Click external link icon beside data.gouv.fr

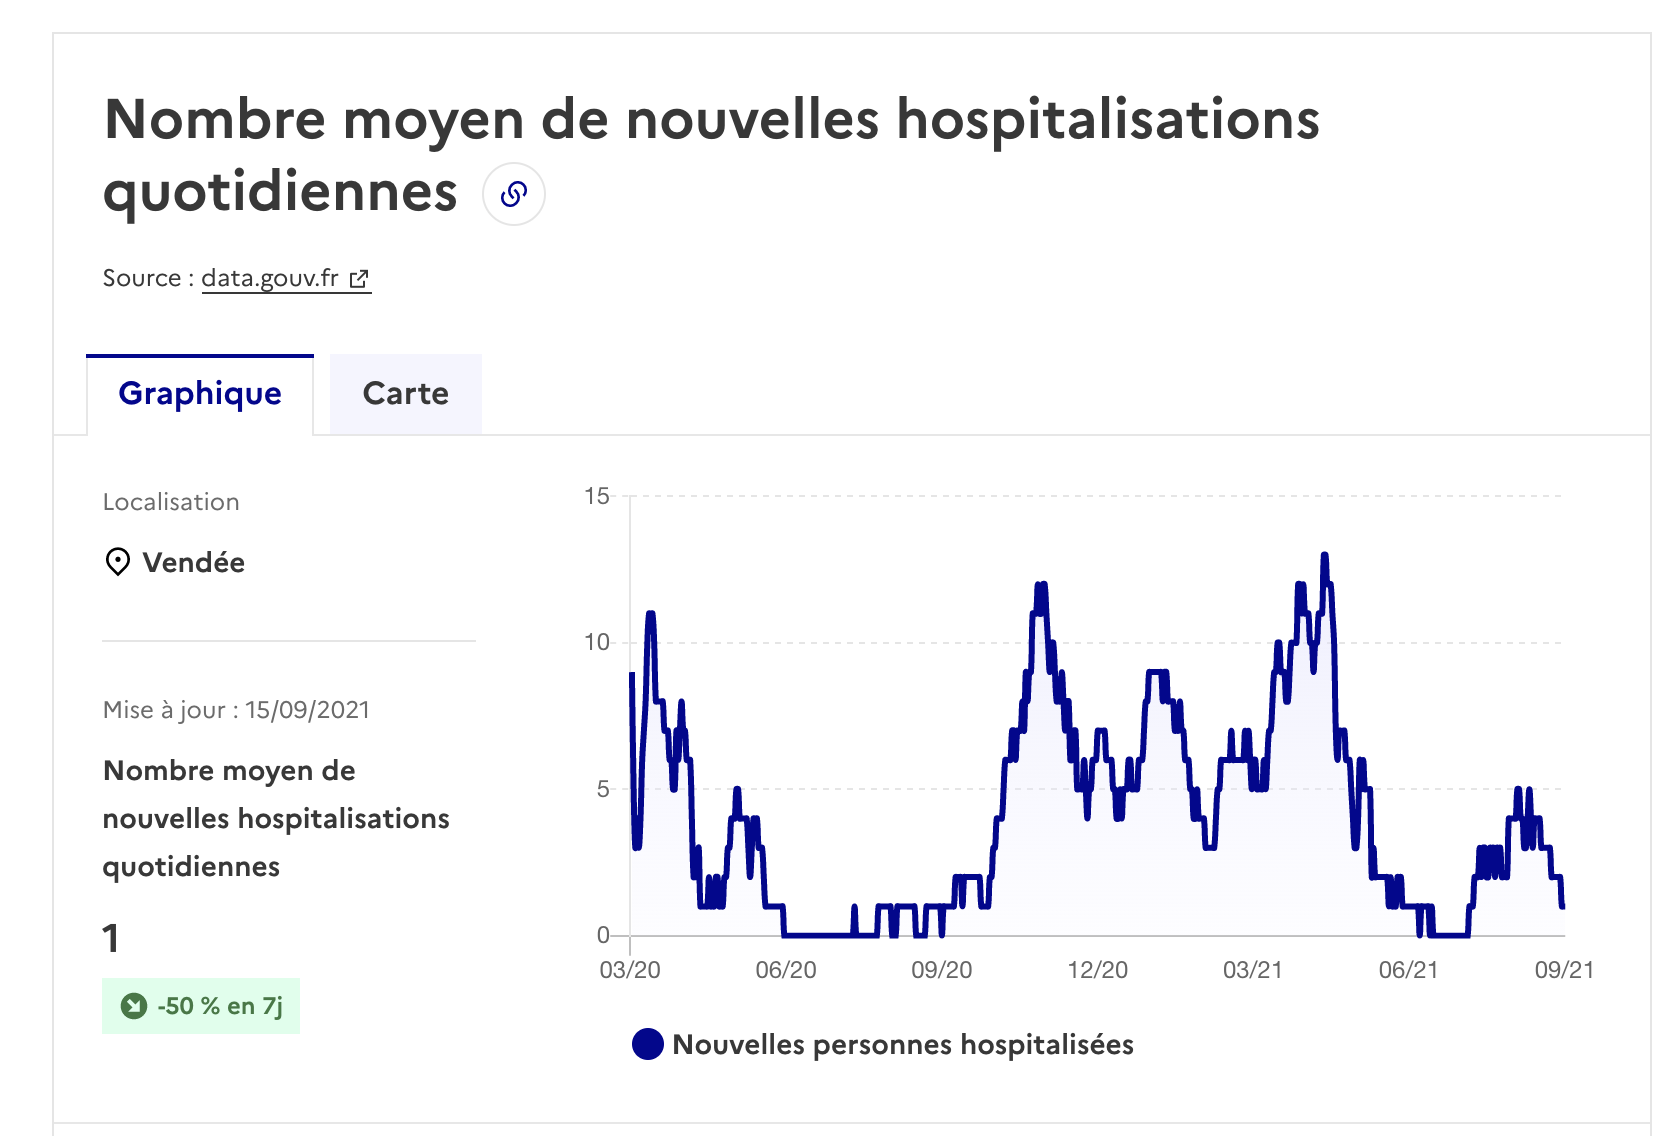pos(359,279)
